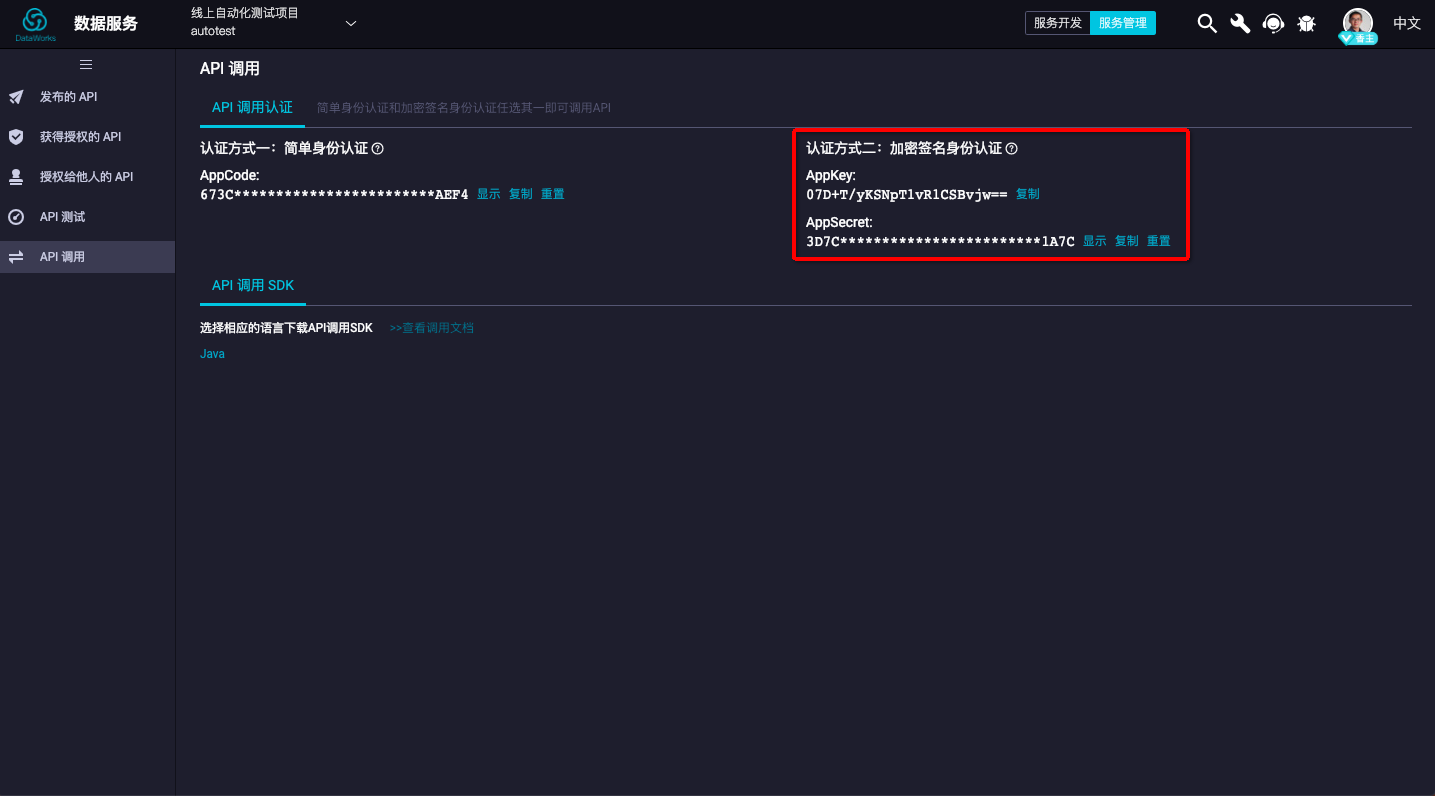Switch language via 中文

(1407, 23)
